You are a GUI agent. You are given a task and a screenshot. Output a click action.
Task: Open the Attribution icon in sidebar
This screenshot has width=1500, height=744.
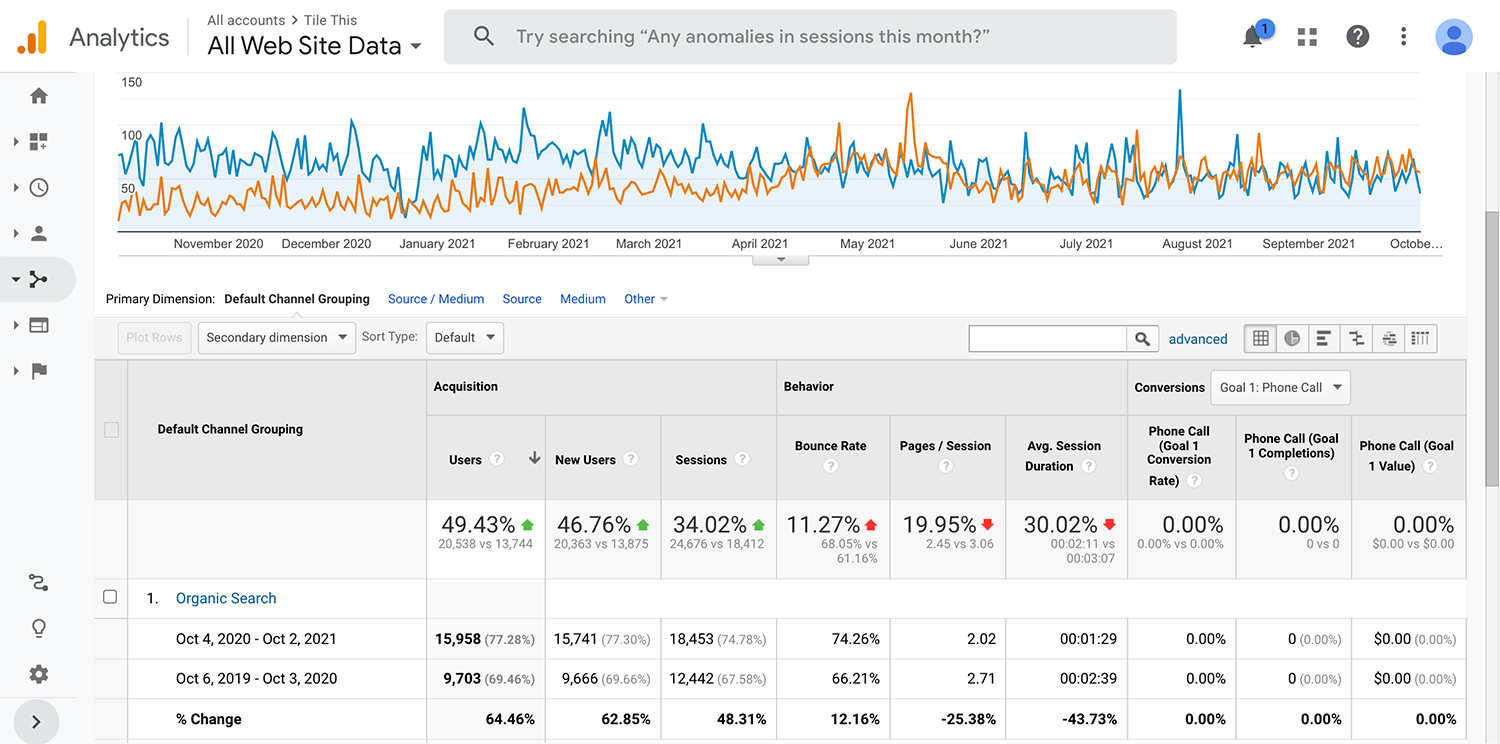pyautogui.click(x=39, y=583)
